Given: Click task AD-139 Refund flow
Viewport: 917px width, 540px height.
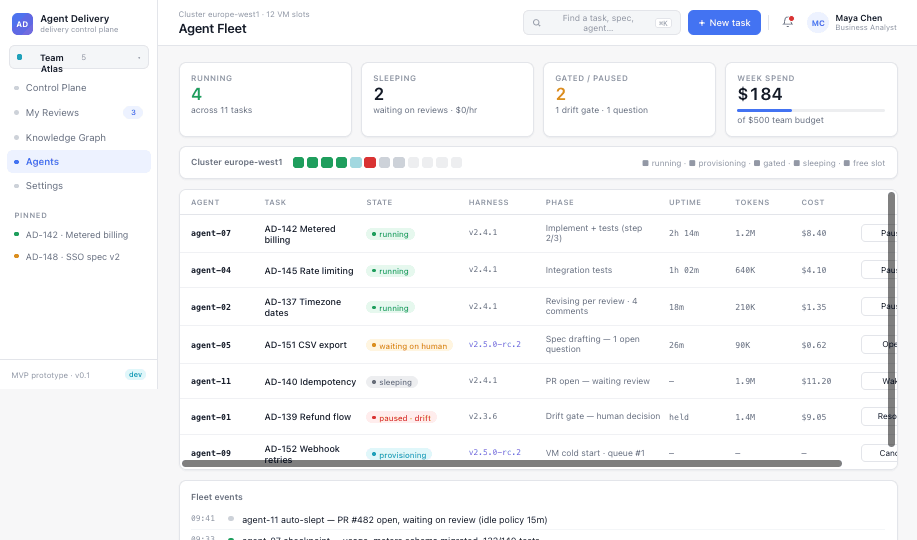Looking at the screenshot, I should (x=308, y=417).
